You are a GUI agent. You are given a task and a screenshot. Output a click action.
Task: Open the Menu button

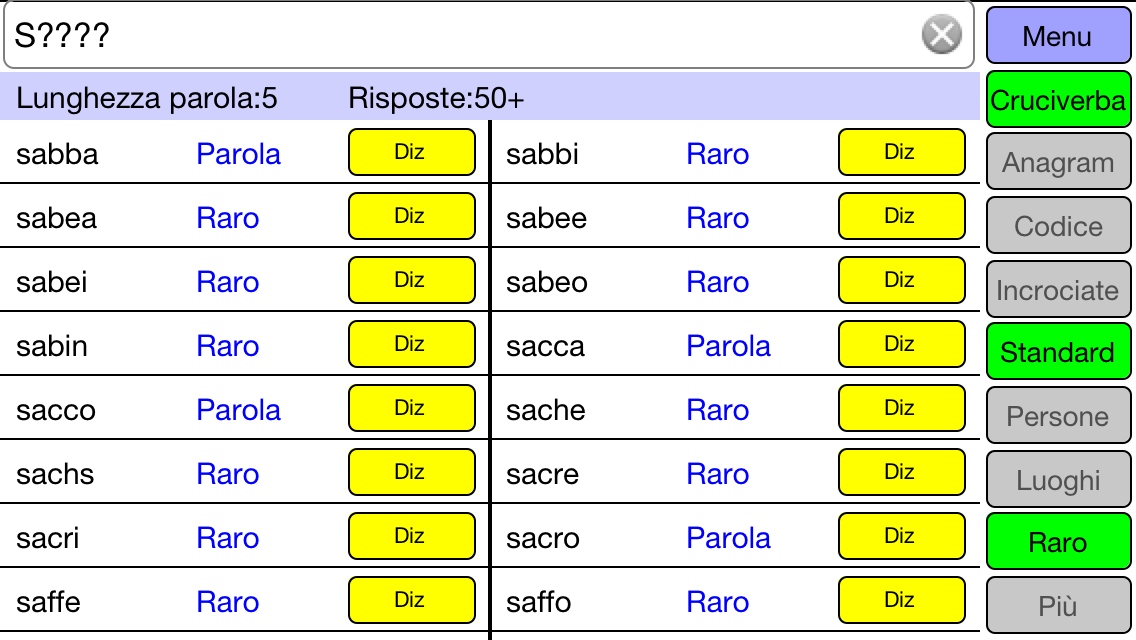(x=1058, y=36)
